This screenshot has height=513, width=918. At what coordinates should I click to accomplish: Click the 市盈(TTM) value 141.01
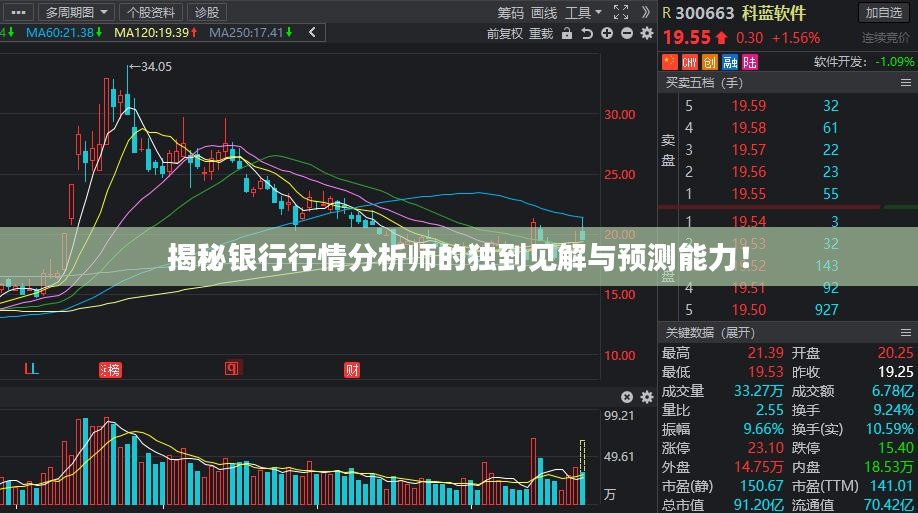pos(891,486)
